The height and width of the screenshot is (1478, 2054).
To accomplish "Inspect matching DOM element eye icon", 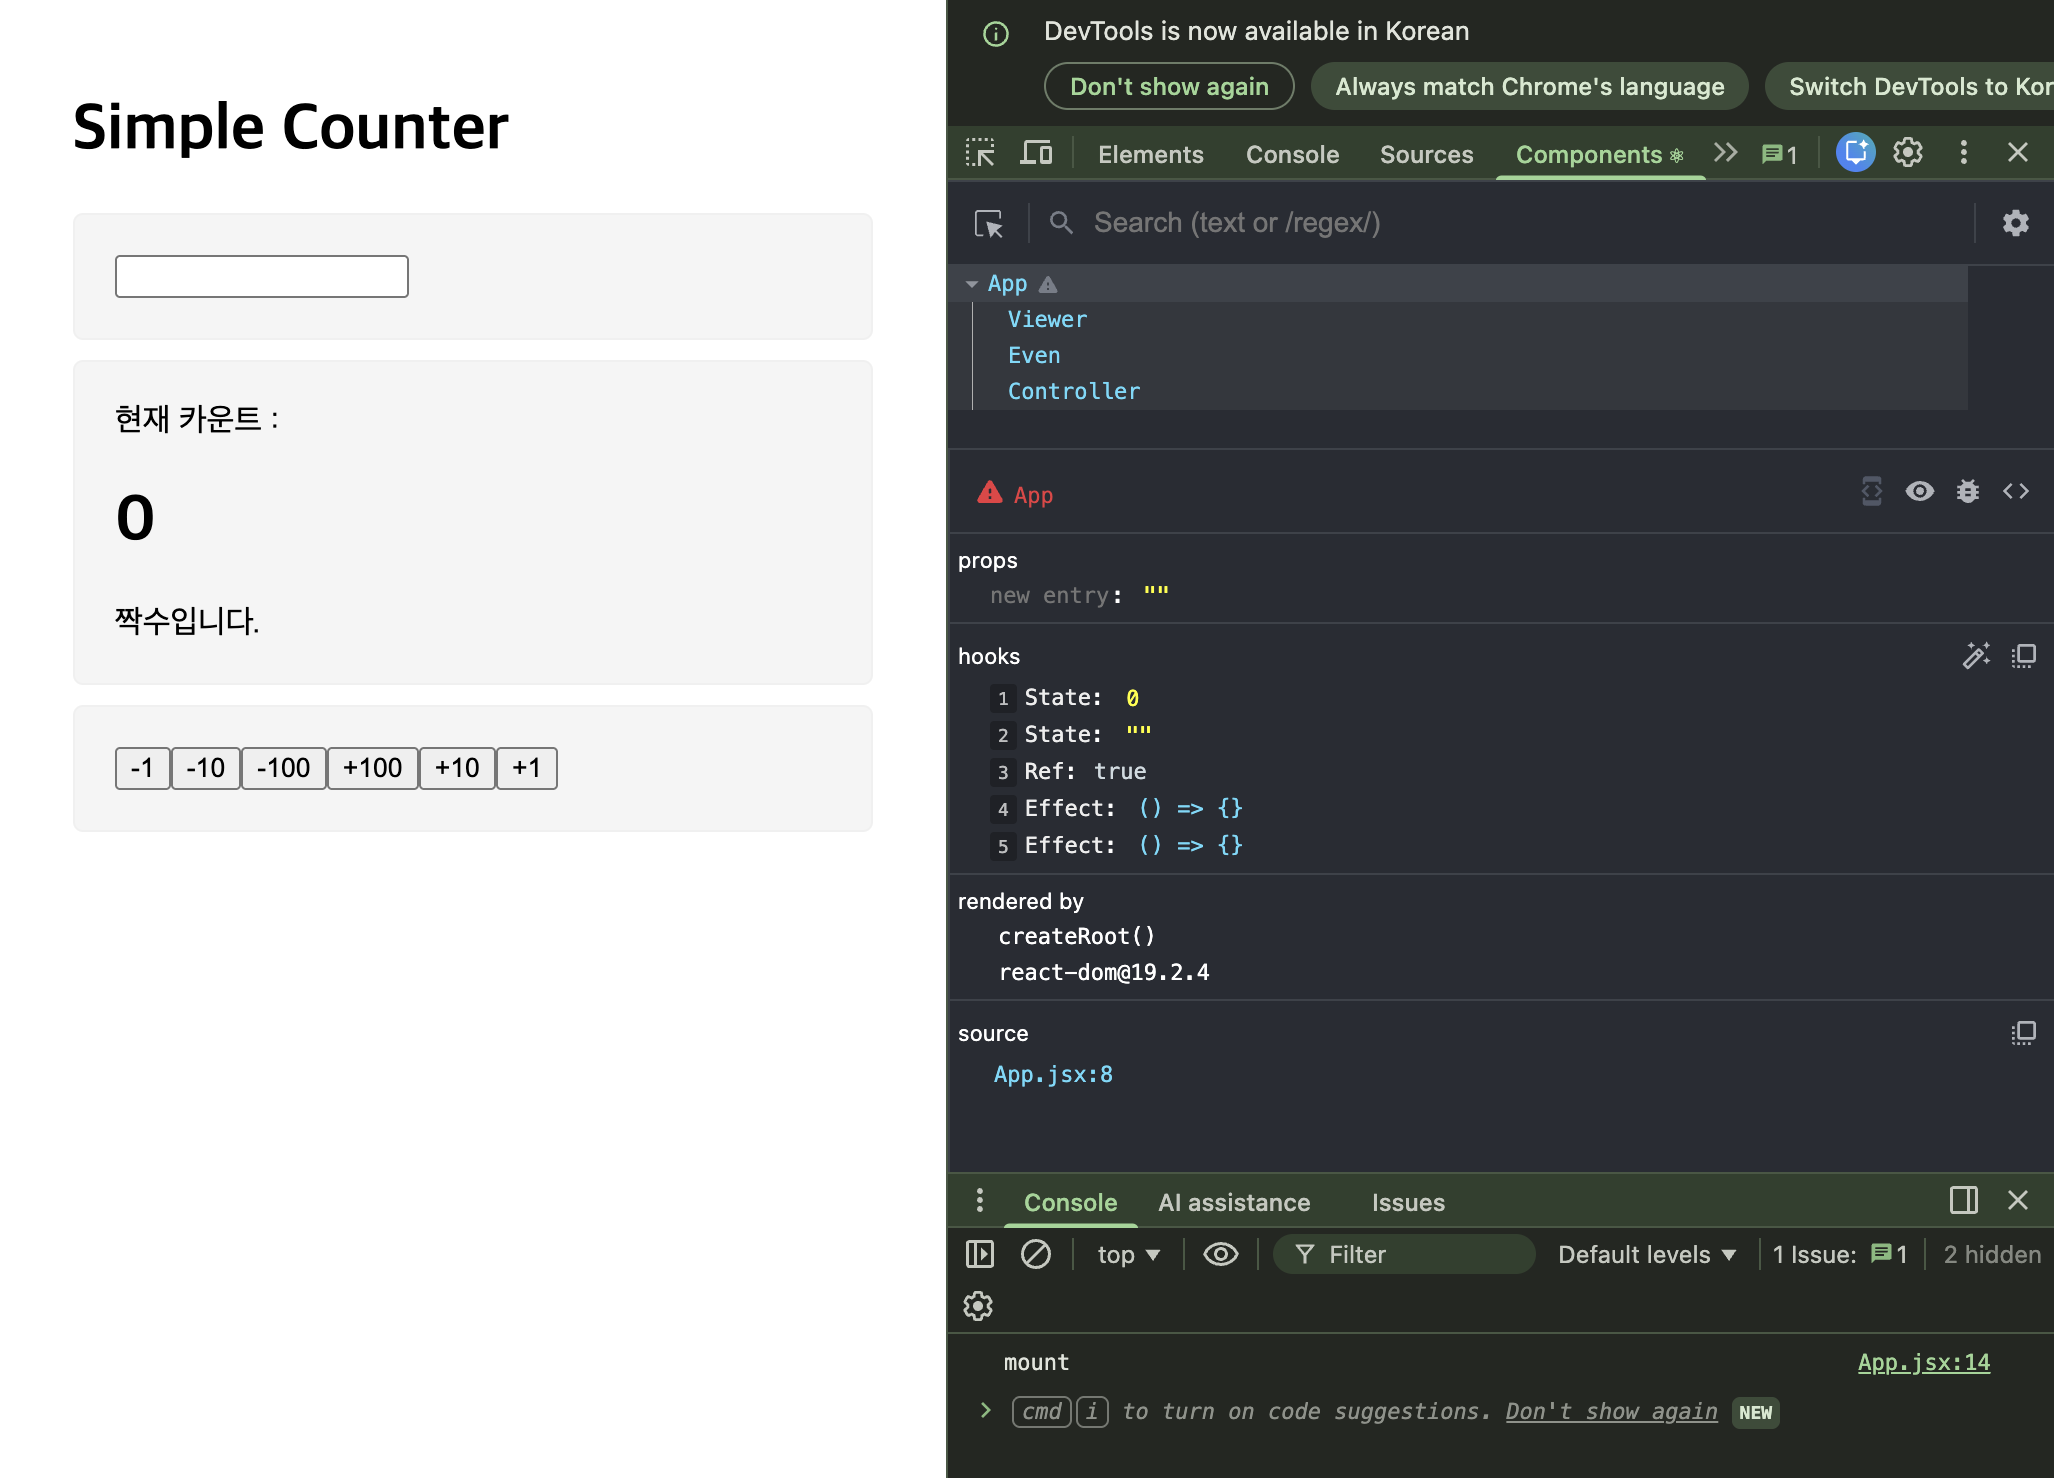I will pyautogui.click(x=1919, y=491).
